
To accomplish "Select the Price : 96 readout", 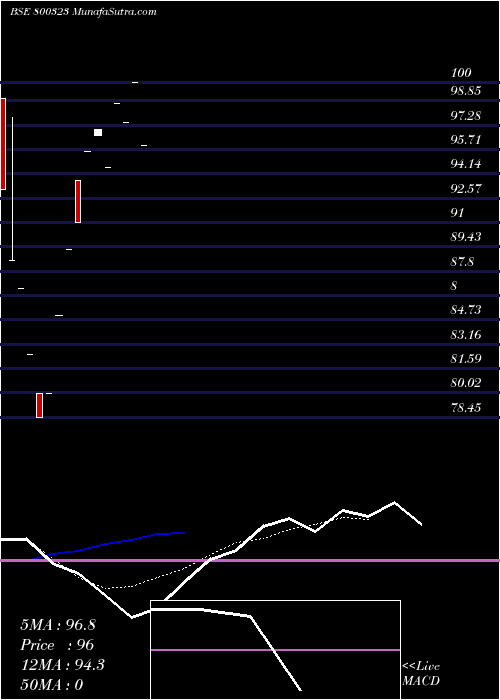I will [x=57, y=645].
